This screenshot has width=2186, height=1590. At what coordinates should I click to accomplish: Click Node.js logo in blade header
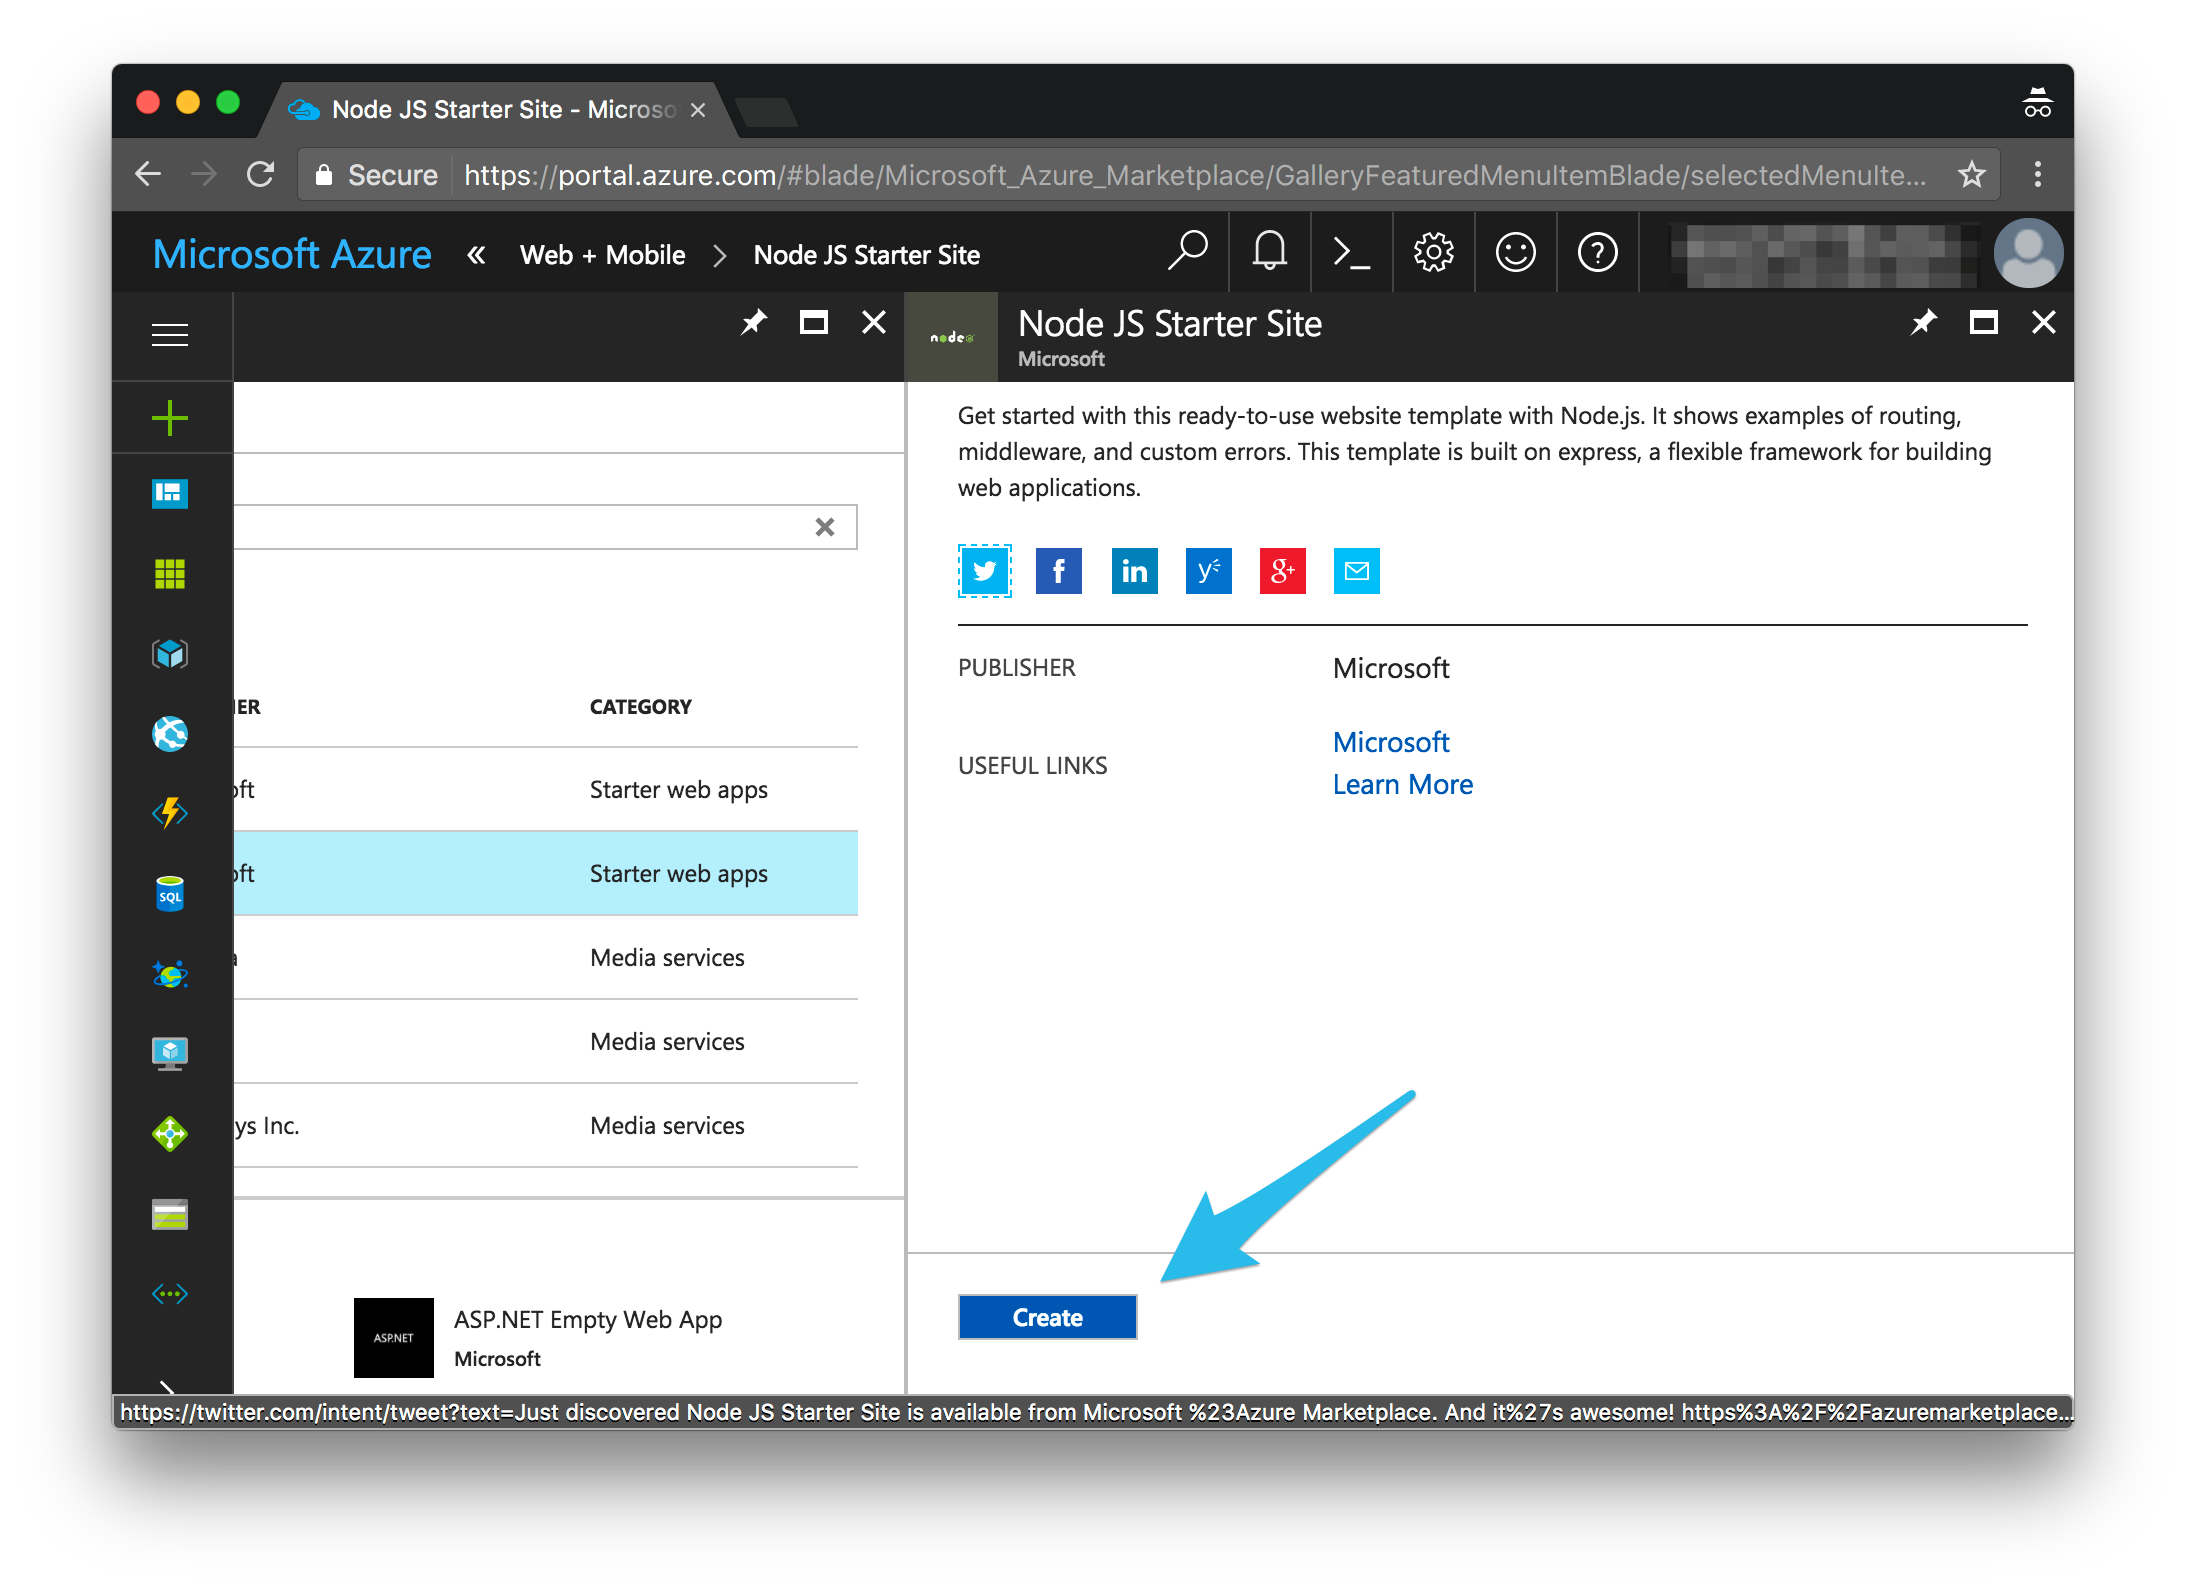951,337
